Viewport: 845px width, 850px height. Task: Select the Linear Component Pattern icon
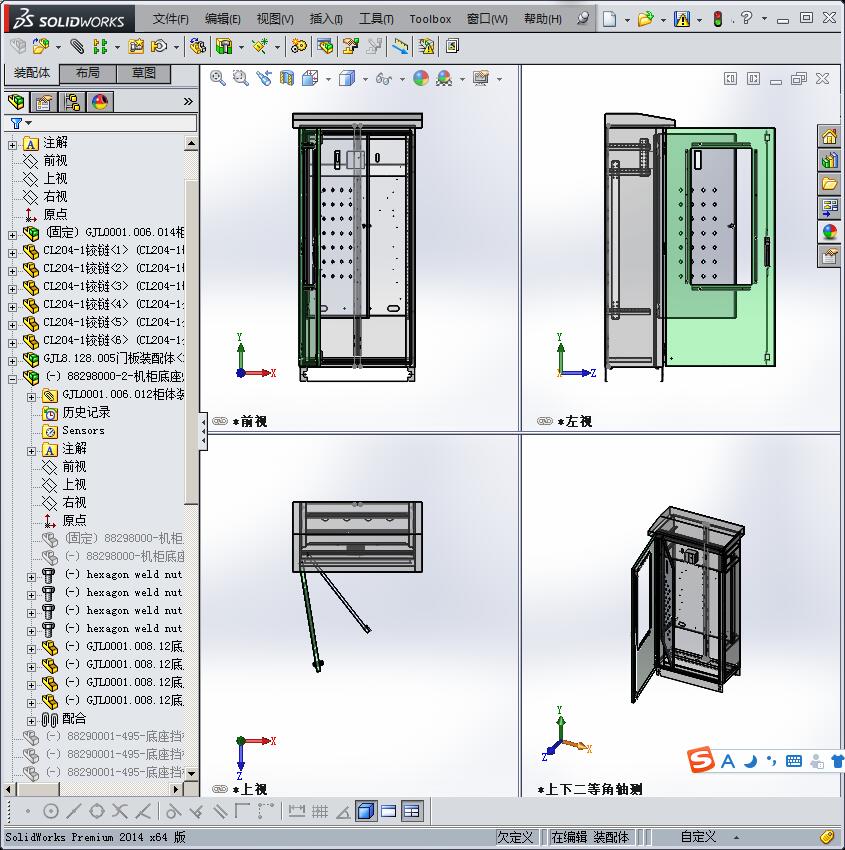tap(100, 47)
